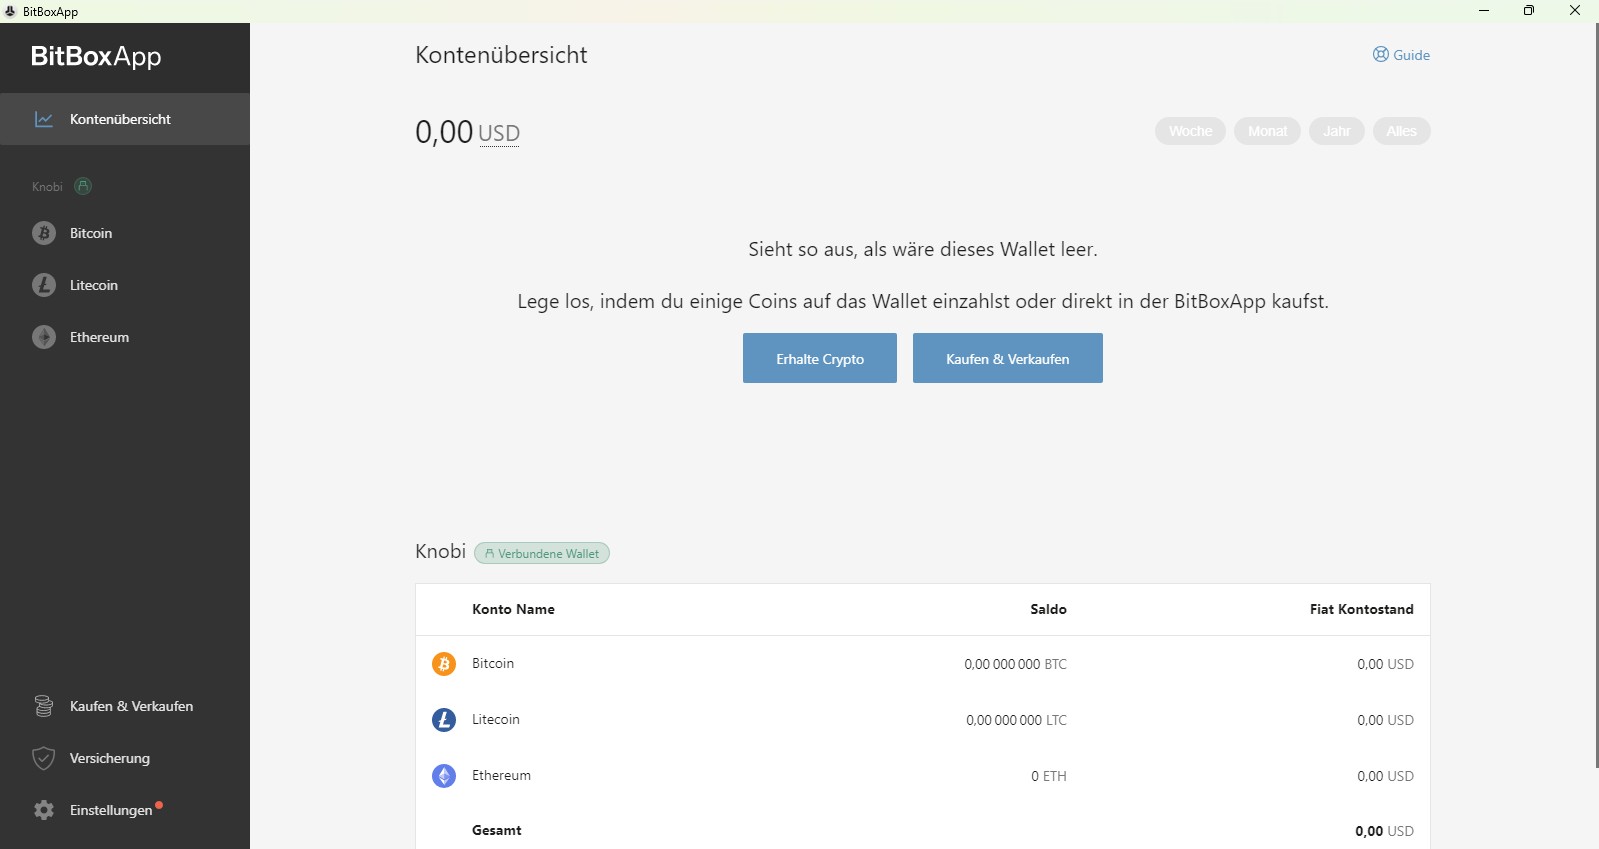The width and height of the screenshot is (1599, 849).
Task: Open the Ethereum account from the sidebar
Action: (125, 337)
